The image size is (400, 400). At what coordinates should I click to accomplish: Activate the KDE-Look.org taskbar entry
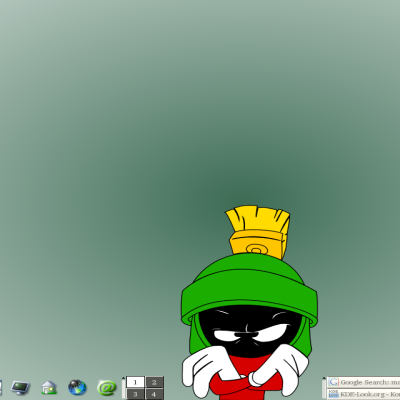[363, 394]
